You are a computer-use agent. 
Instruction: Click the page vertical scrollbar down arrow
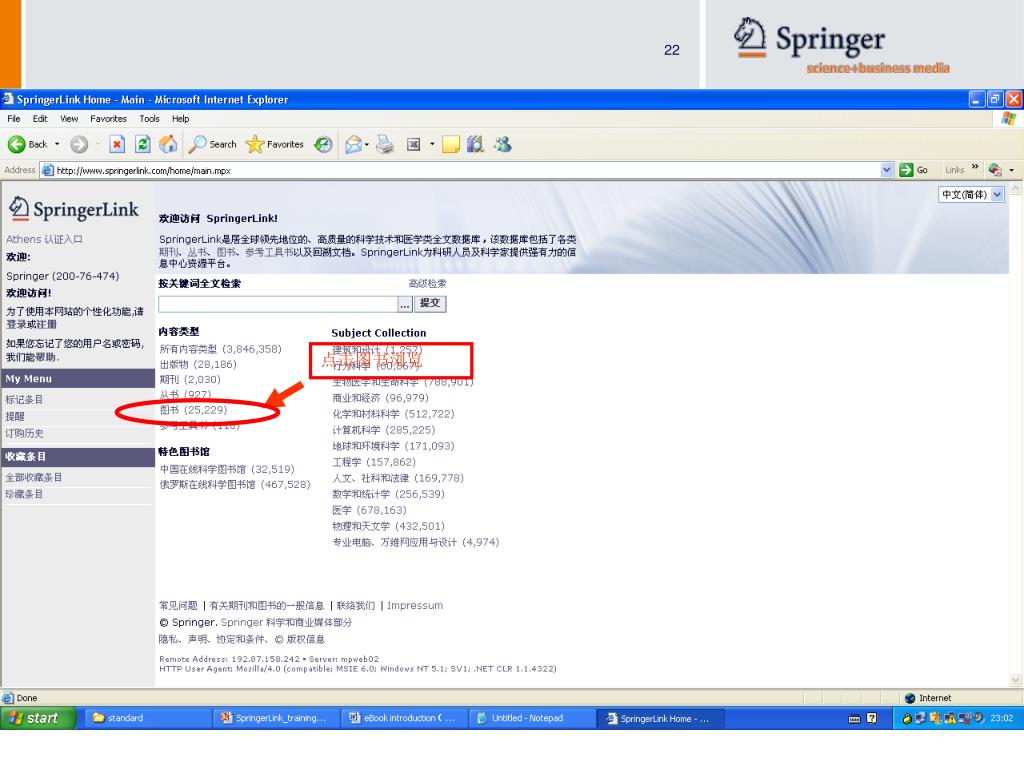[1016, 680]
